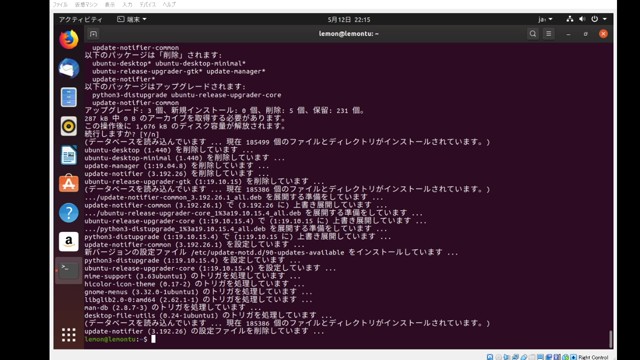Open the terminal search tool
This screenshot has width=640, height=360.
533,34
